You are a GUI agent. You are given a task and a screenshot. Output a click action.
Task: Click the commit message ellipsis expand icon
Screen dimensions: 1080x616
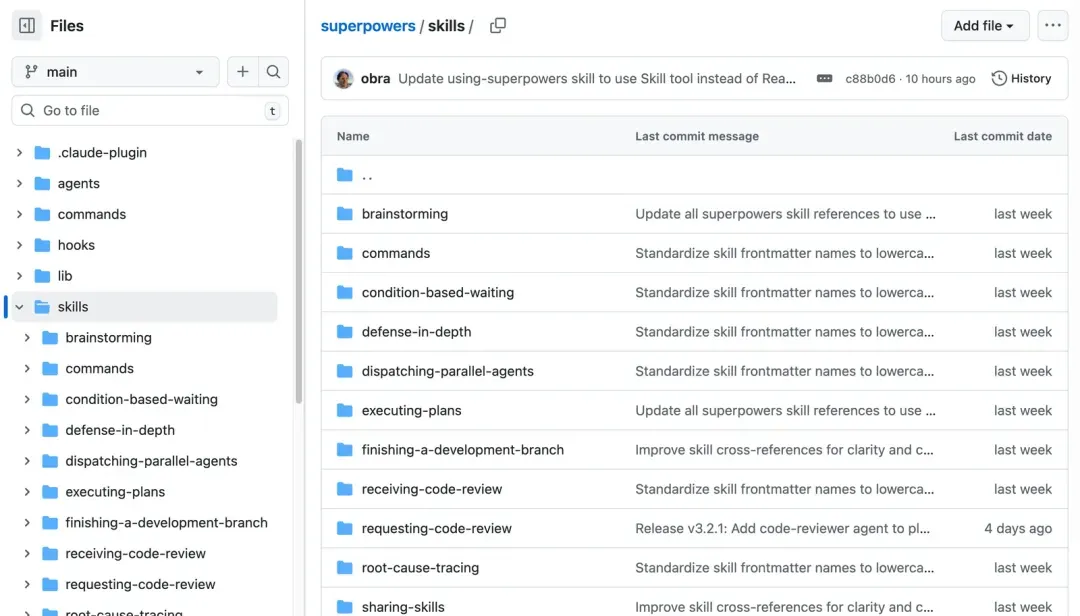click(x=824, y=79)
